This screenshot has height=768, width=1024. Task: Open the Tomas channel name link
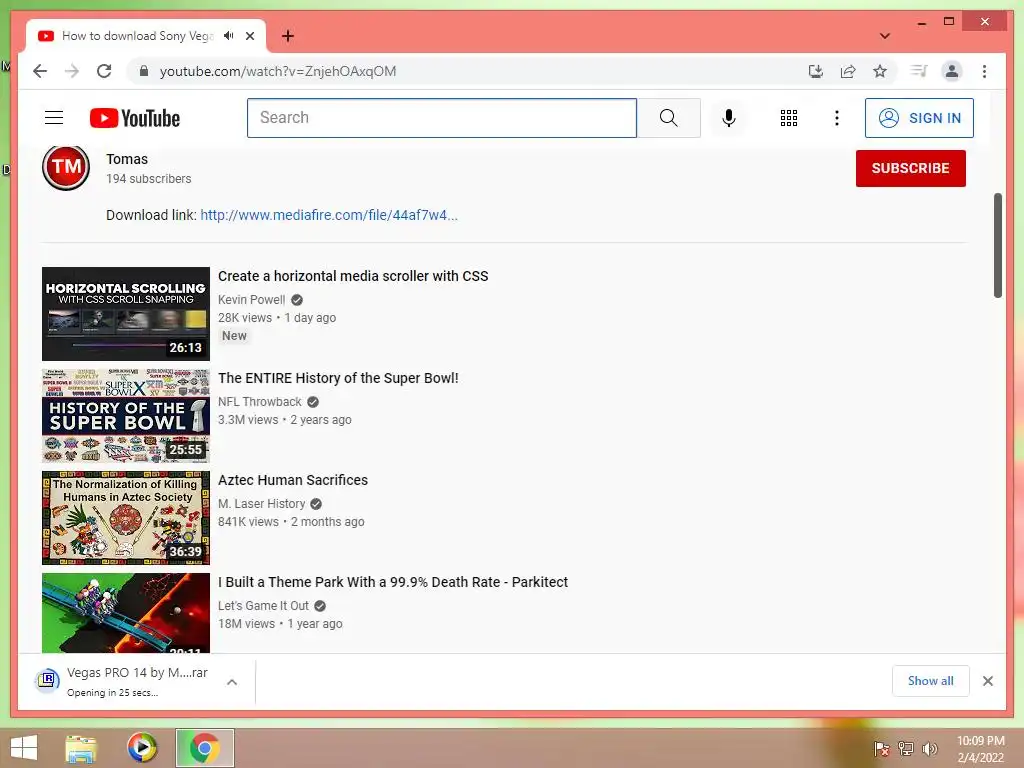click(x=127, y=159)
